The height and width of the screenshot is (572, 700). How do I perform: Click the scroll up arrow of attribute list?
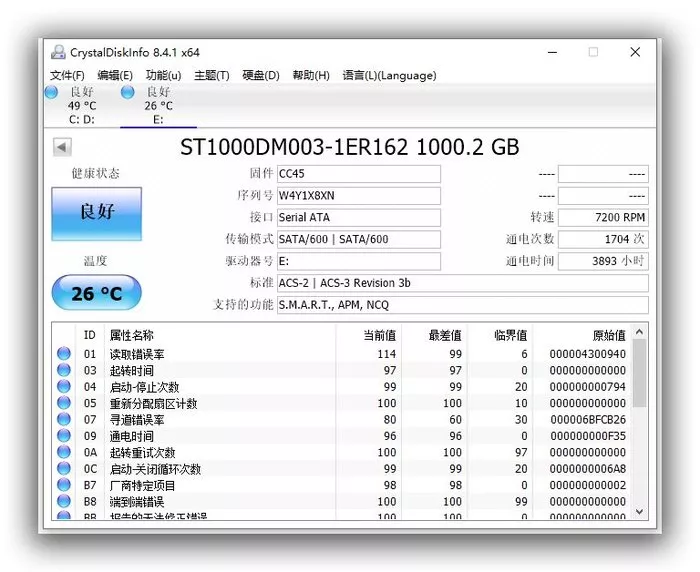point(639,332)
